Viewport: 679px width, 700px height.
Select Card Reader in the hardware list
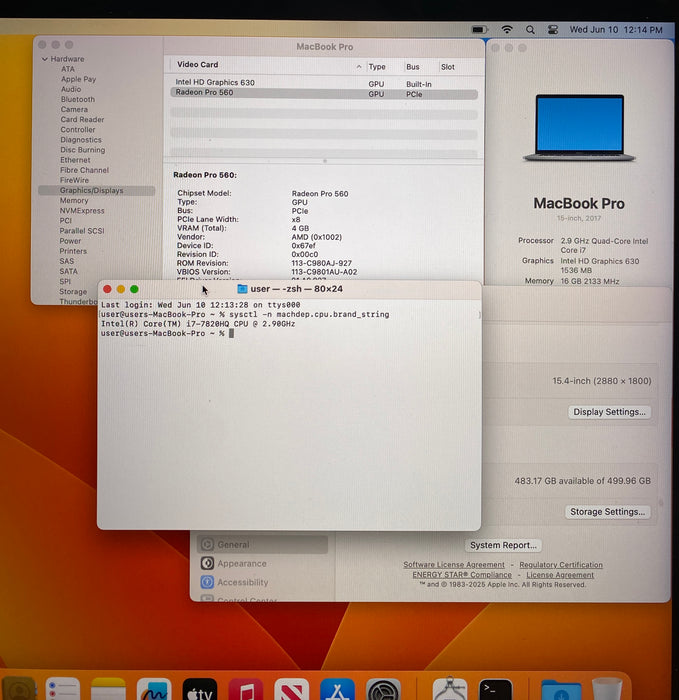pyautogui.click(x=82, y=120)
